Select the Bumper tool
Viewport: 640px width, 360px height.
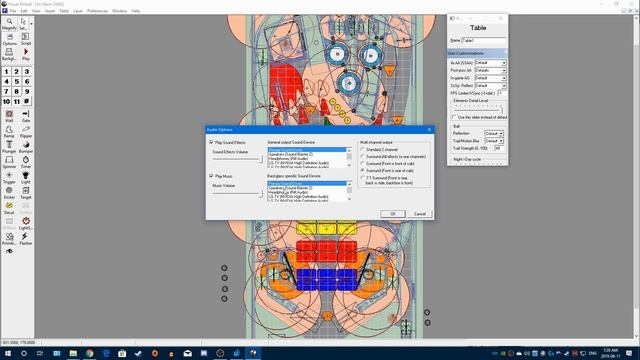25,147
